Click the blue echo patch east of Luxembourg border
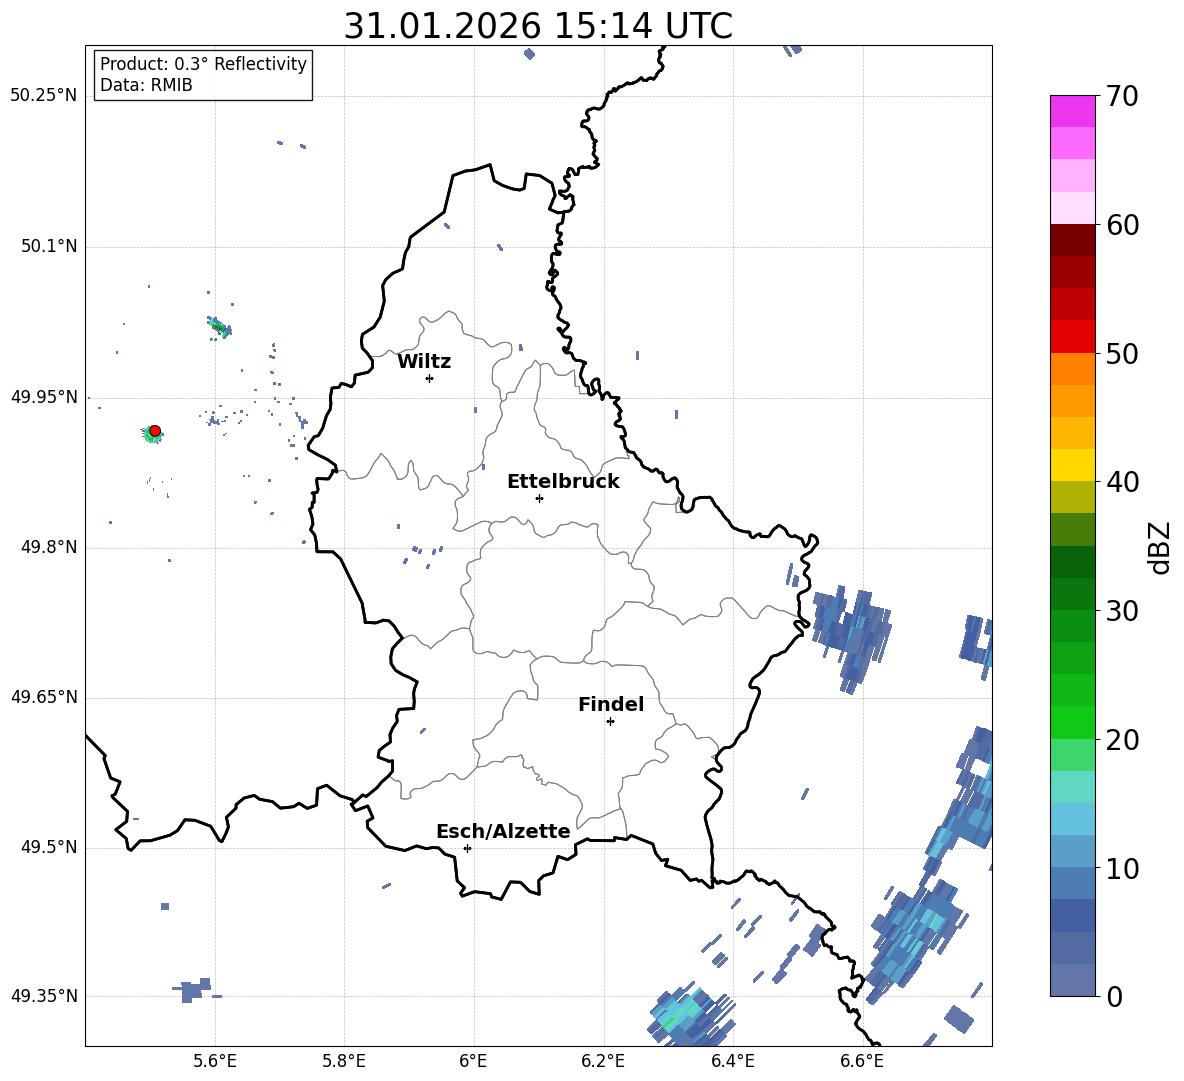The image size is (1184, 1081). tap(853, 638)
